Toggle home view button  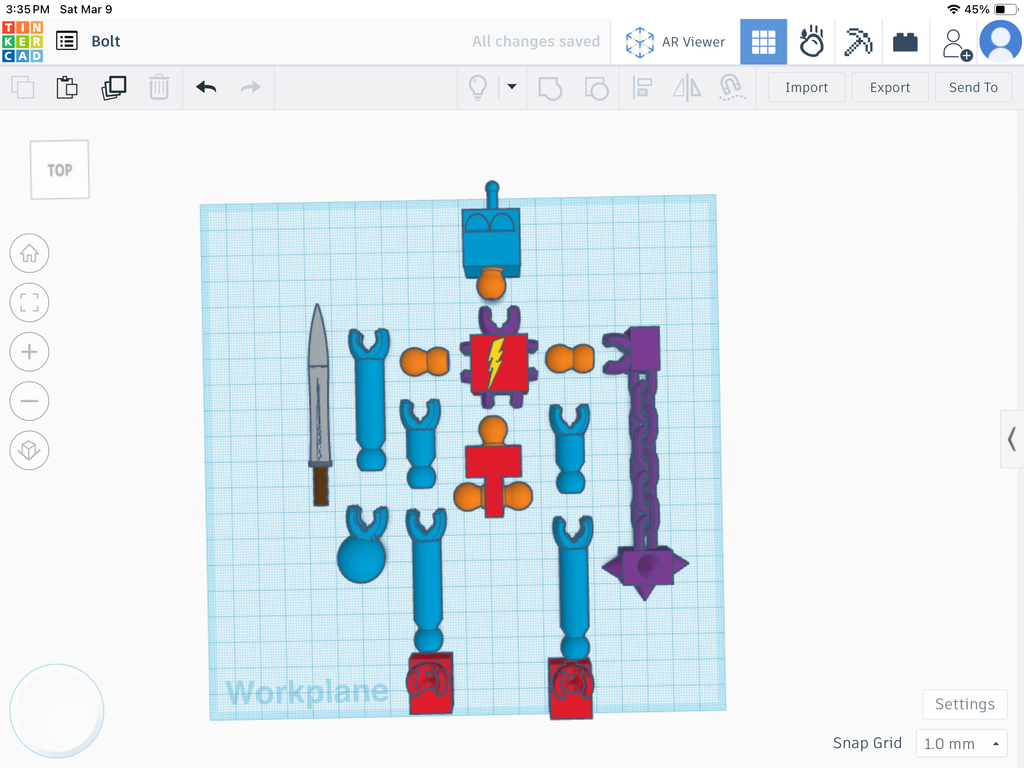tap(29, 253)
